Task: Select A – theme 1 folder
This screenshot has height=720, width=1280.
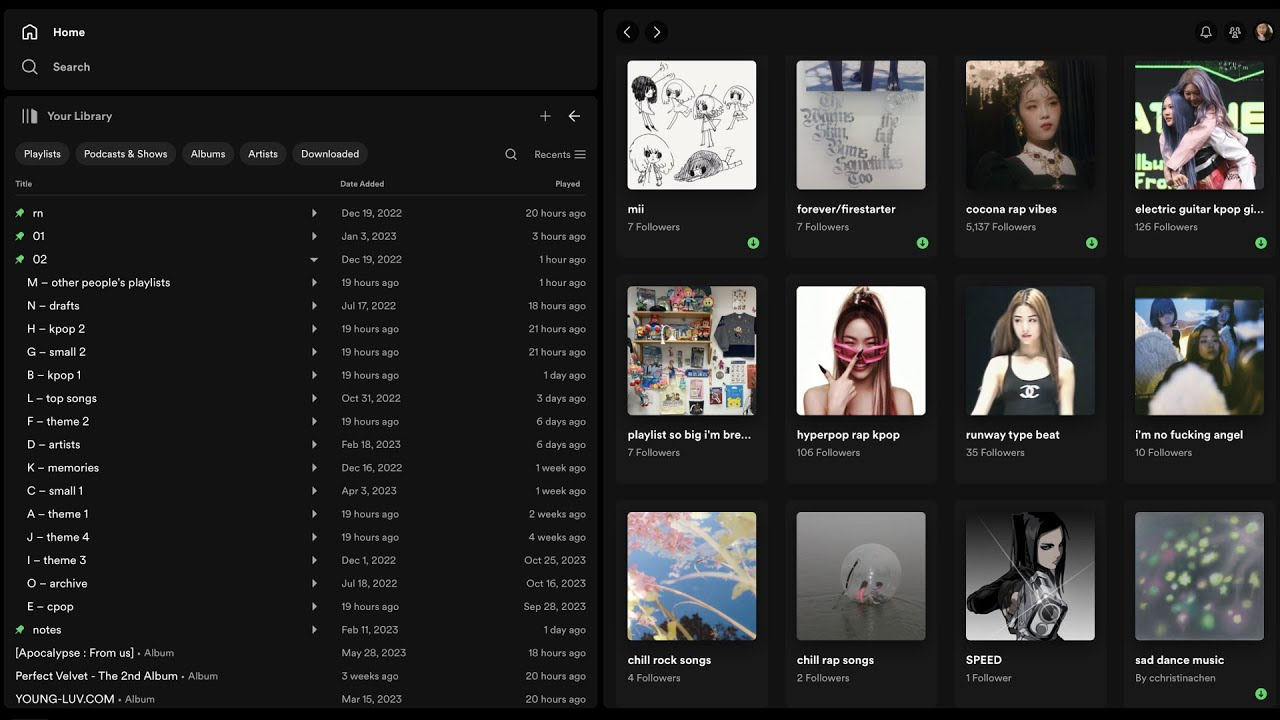Action: [x=300, y=514]
